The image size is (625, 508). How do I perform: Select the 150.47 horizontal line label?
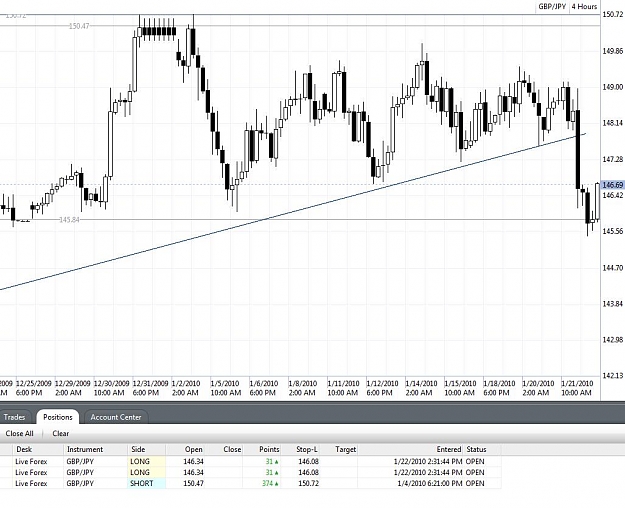[79, 26]
